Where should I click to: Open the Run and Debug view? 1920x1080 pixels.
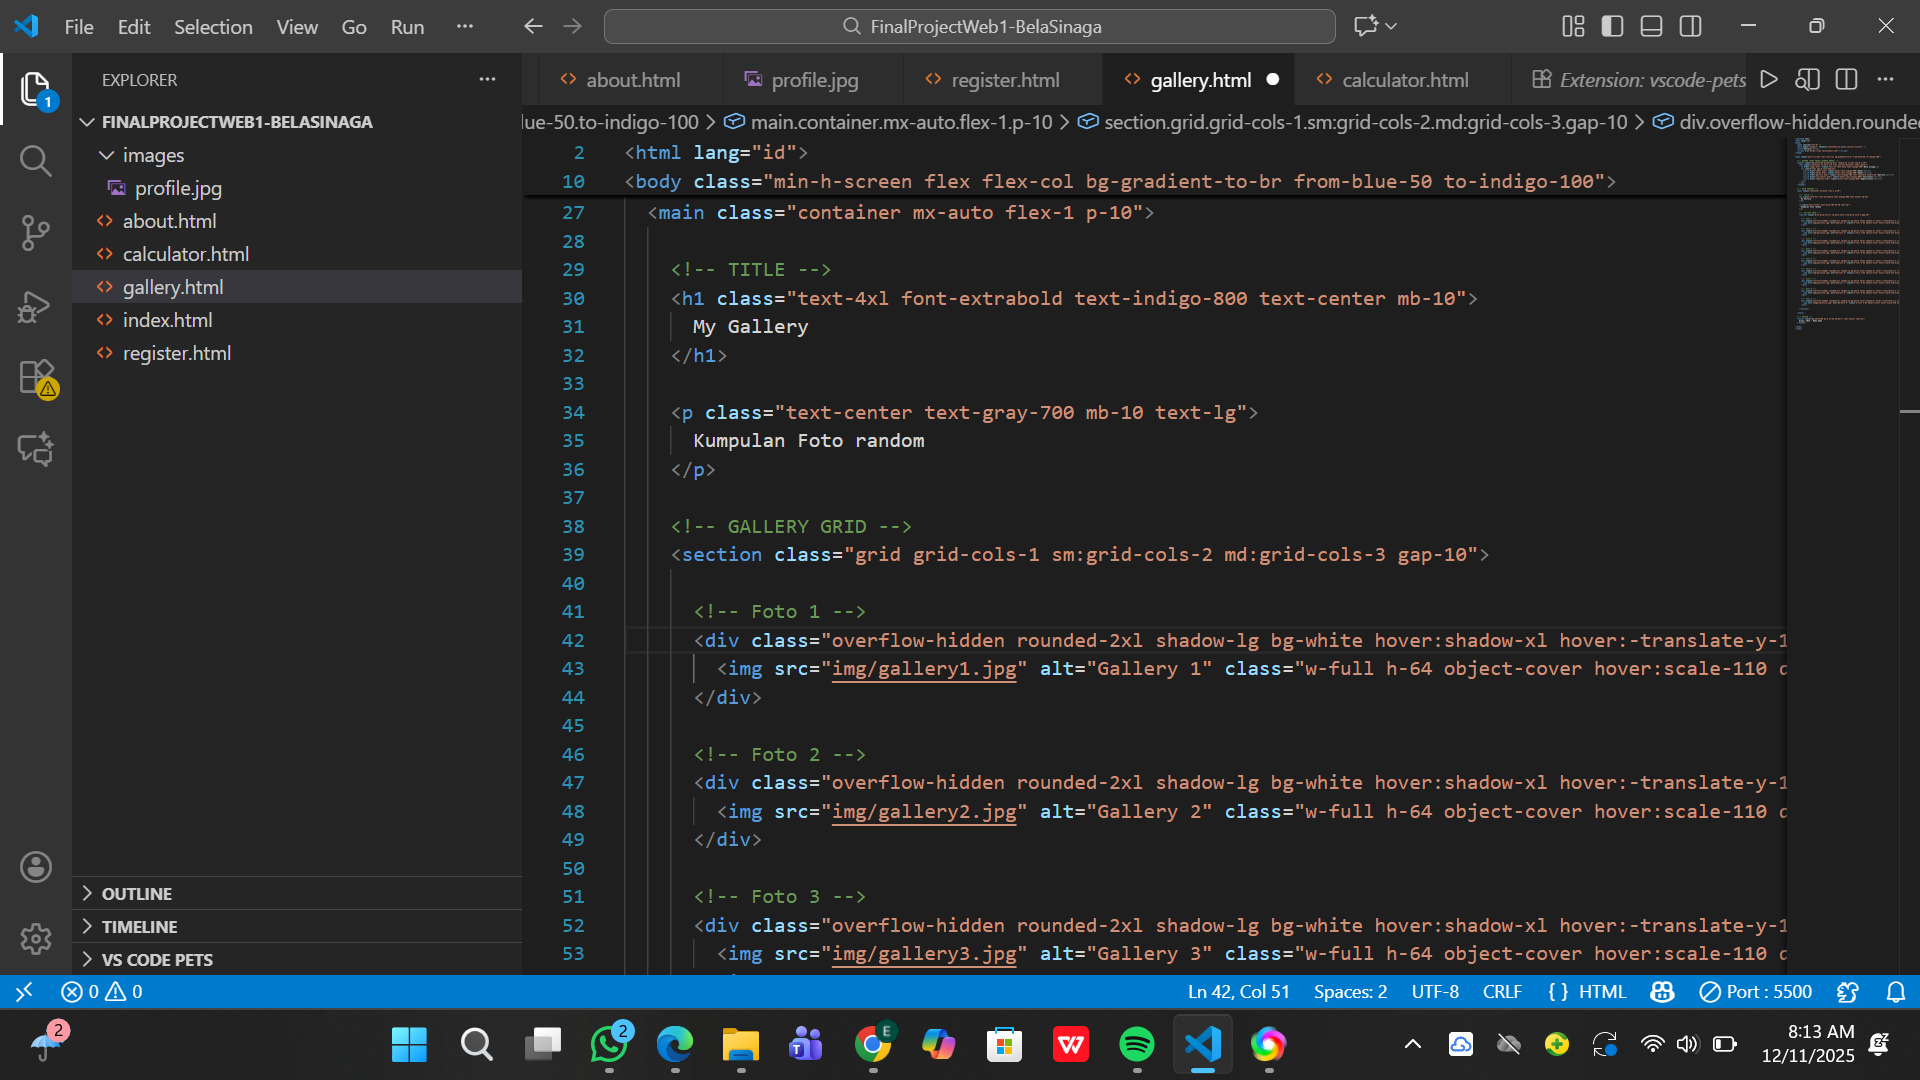[x=36, y=306]
